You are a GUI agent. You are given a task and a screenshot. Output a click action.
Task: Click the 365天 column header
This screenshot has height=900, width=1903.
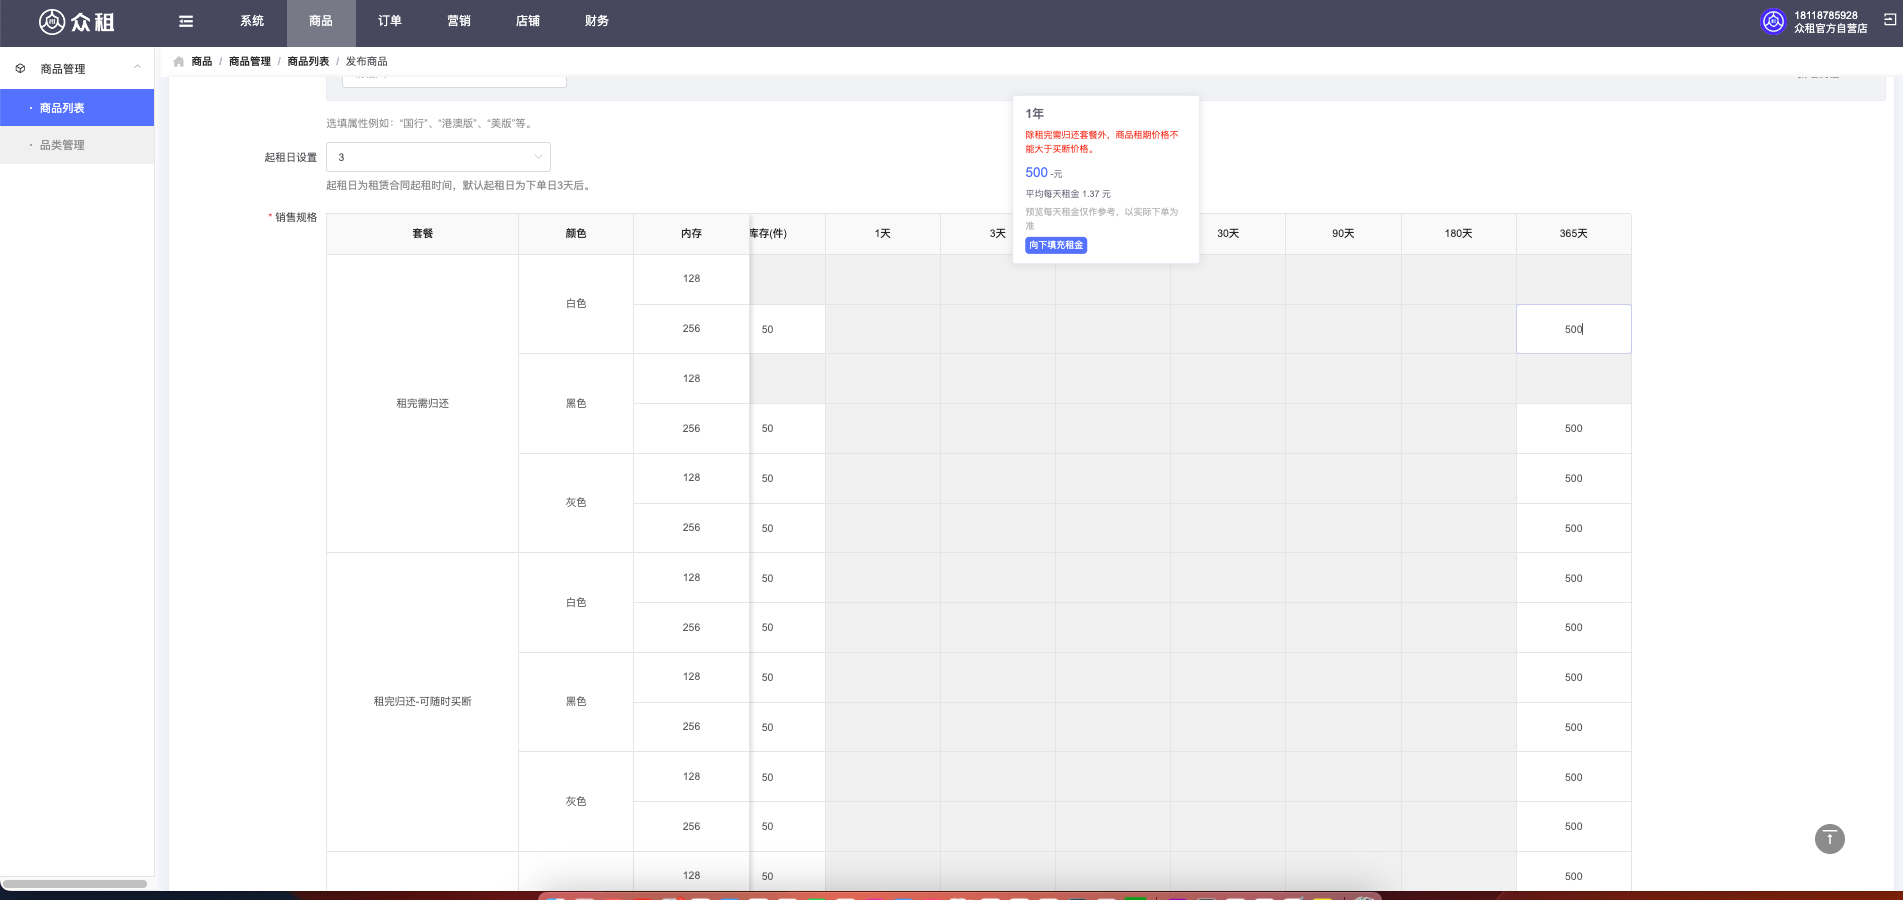[x=1573, y=233]
